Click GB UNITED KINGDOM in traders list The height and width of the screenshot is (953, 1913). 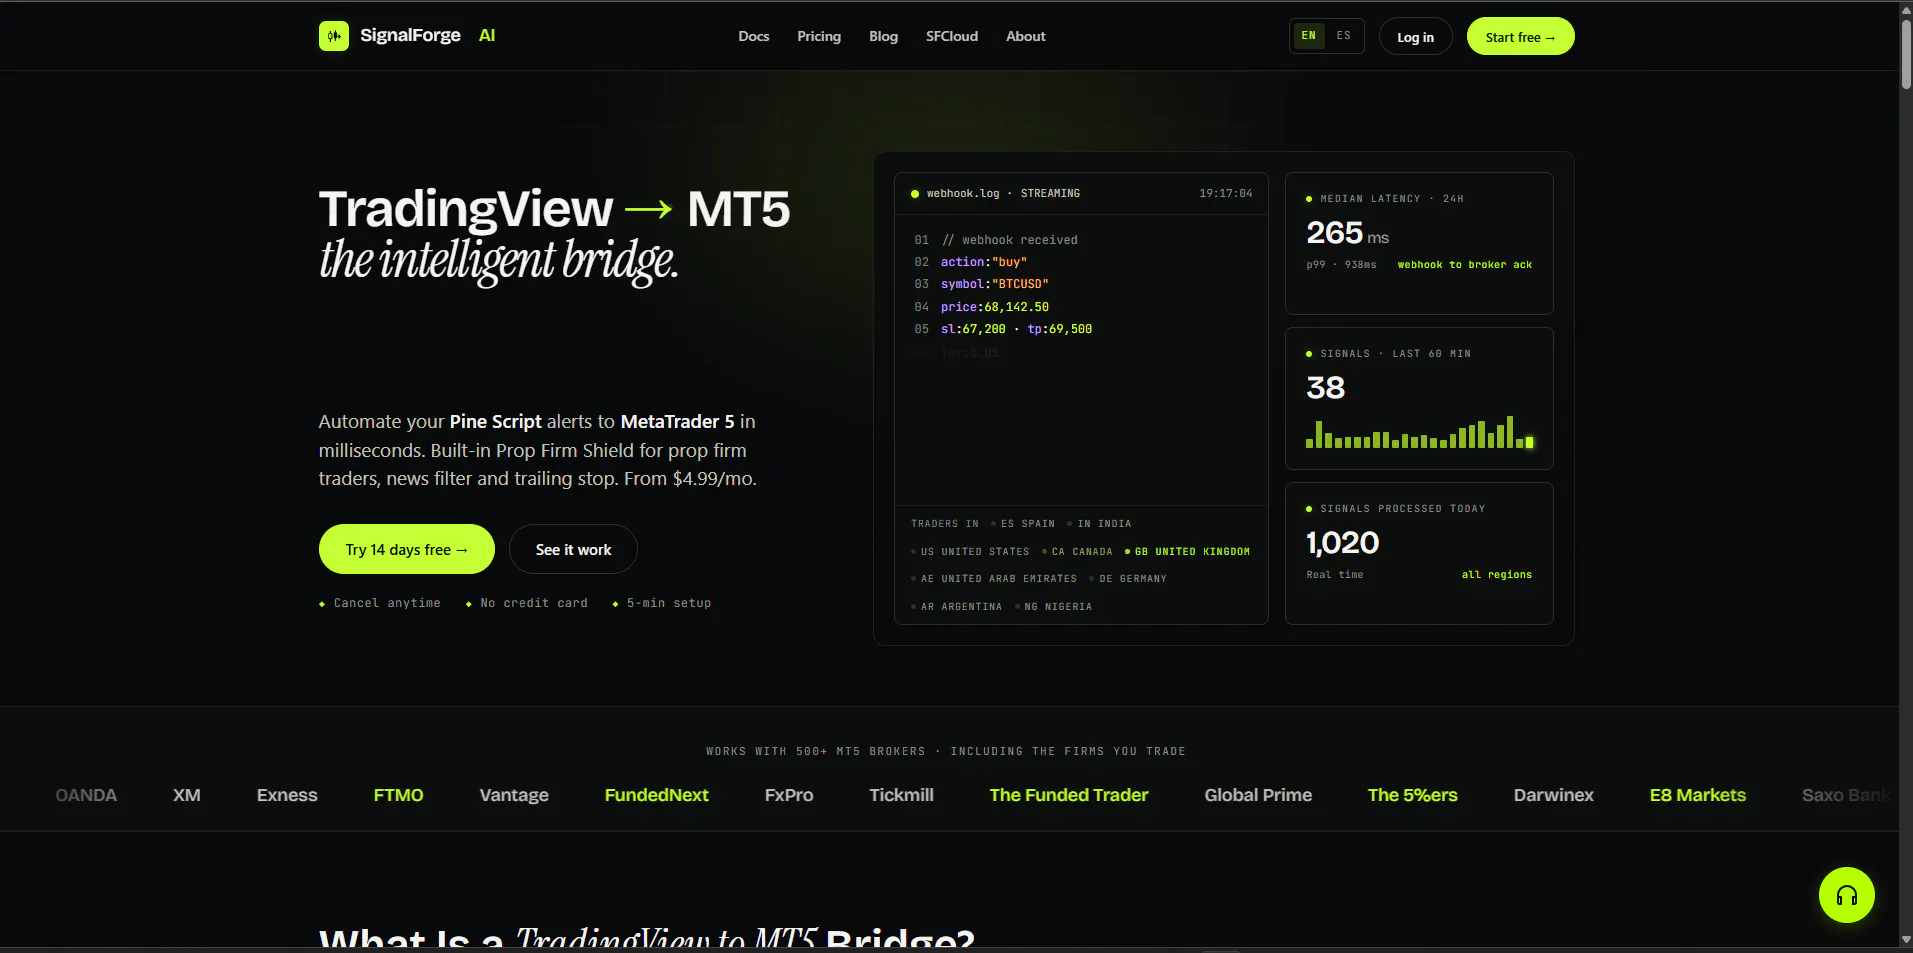[x=1188, y=552]
